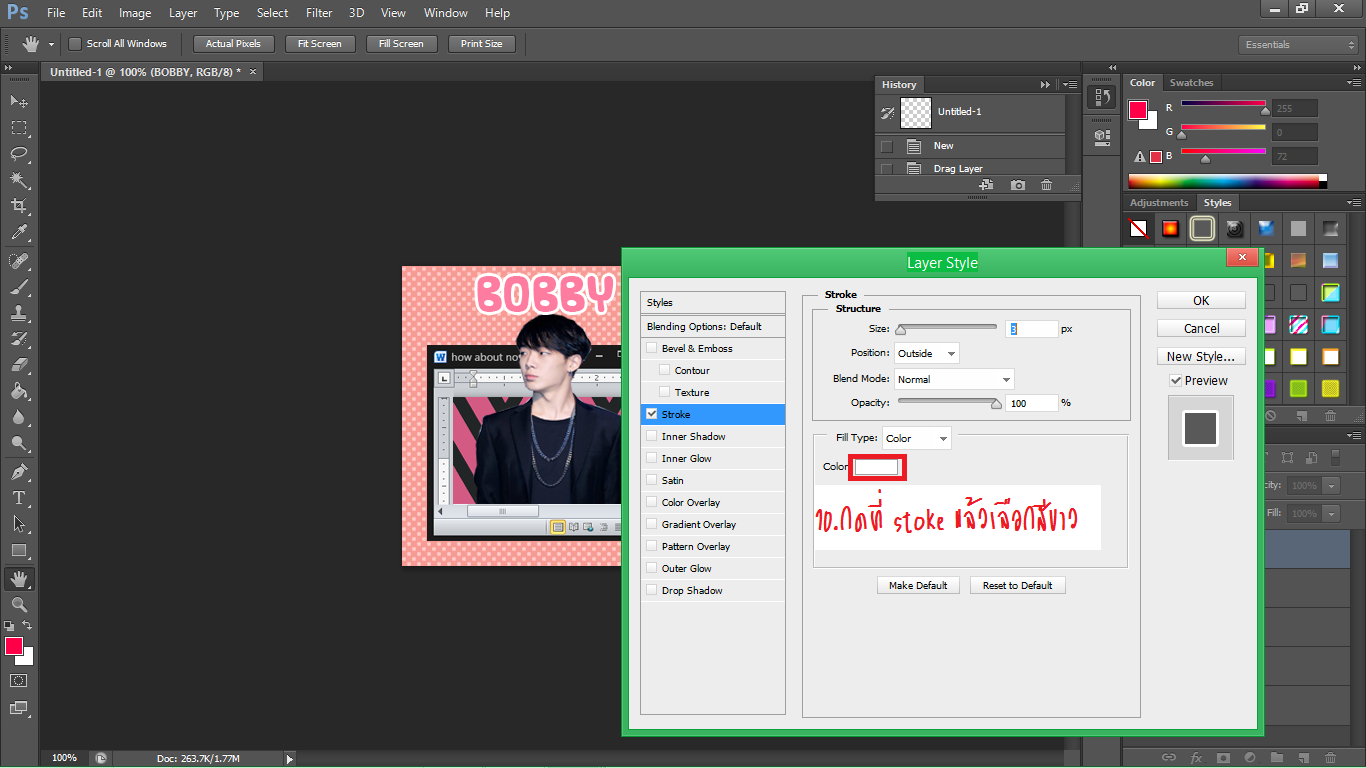Enable the Contour checkbox
This screenshot has height=768, width=1366.
click(665, 370)
